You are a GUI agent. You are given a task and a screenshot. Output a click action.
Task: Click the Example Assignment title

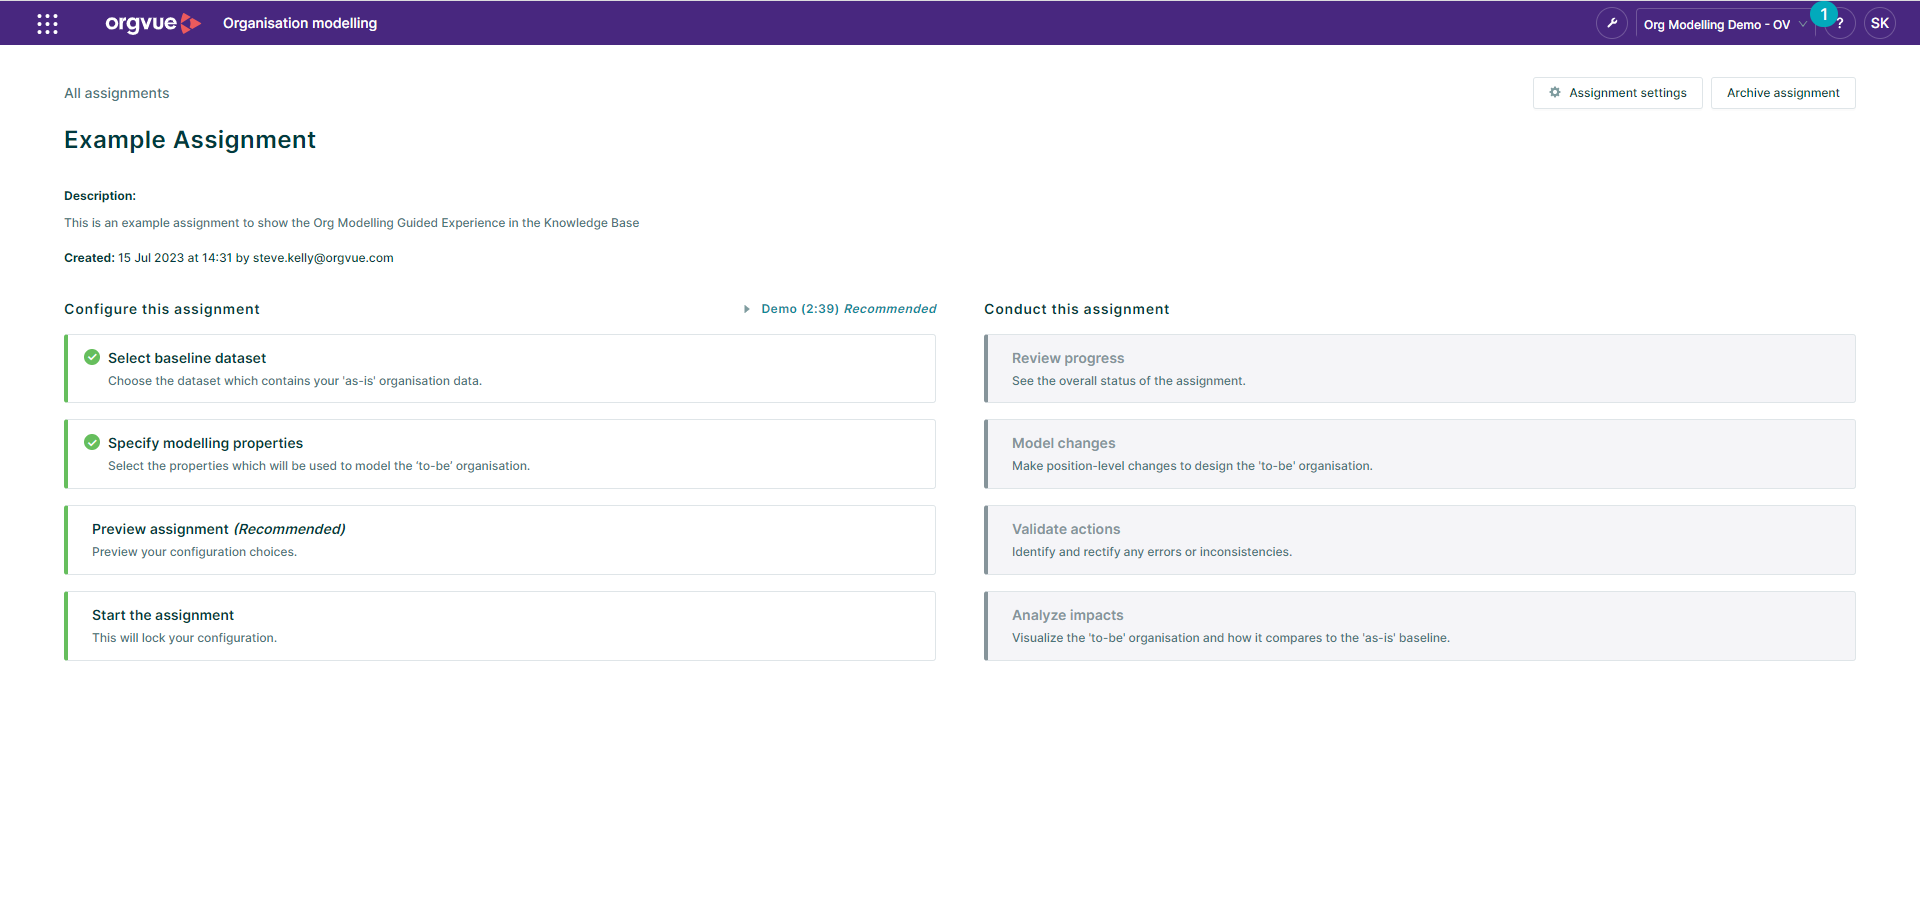190,140
